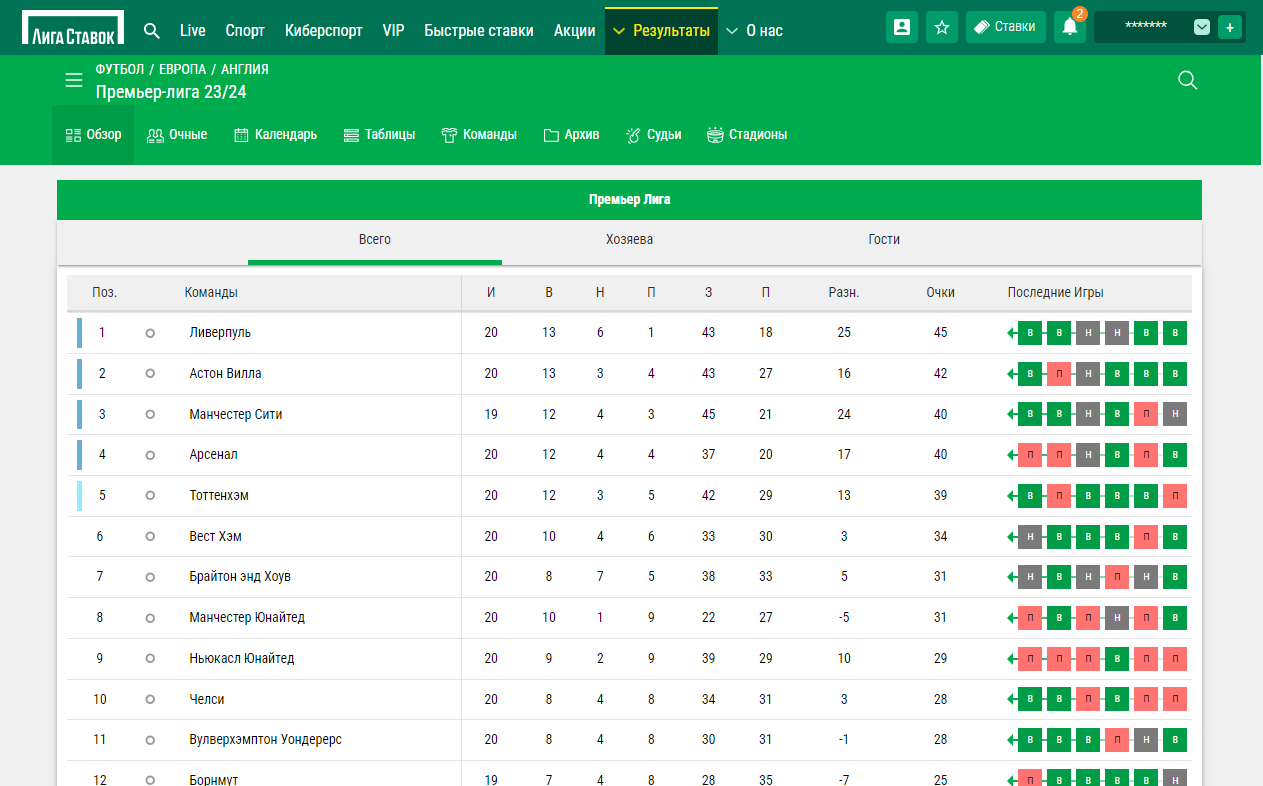Click the Команды column header

211,293
